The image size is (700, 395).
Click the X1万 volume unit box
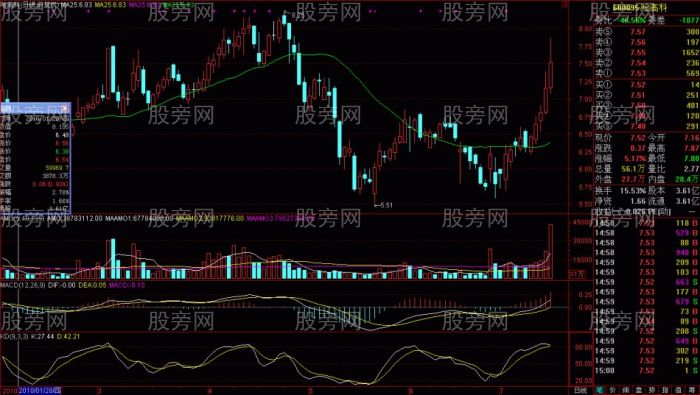[x=577, y=273]
